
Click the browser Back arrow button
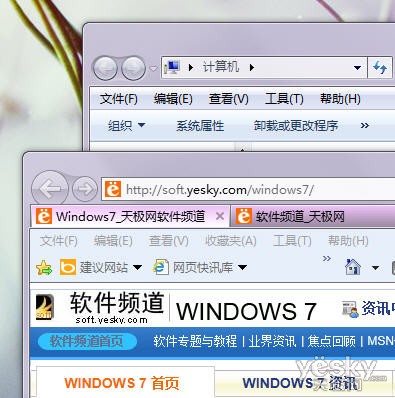point(49,189)
